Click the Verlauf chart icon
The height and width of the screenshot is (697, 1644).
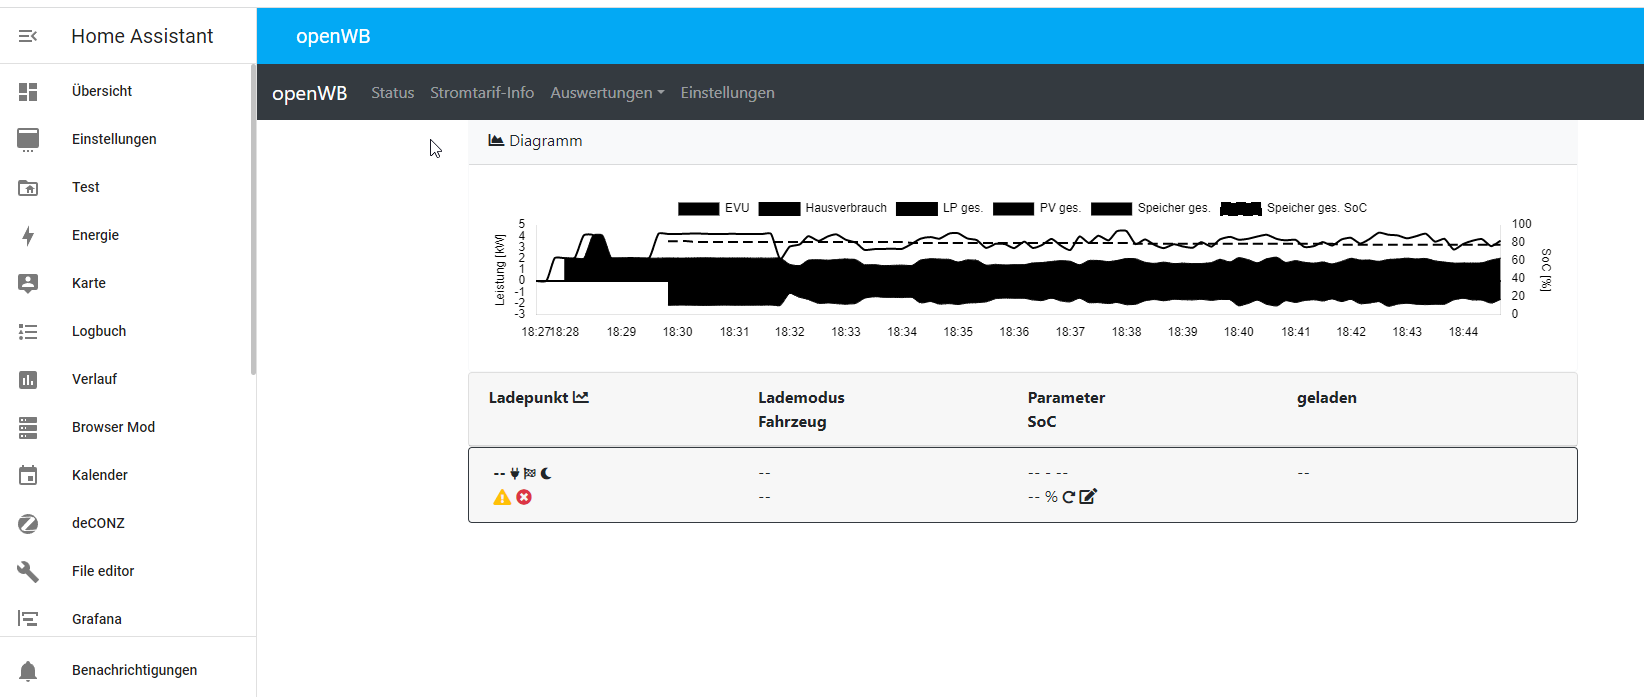point(28,380)
